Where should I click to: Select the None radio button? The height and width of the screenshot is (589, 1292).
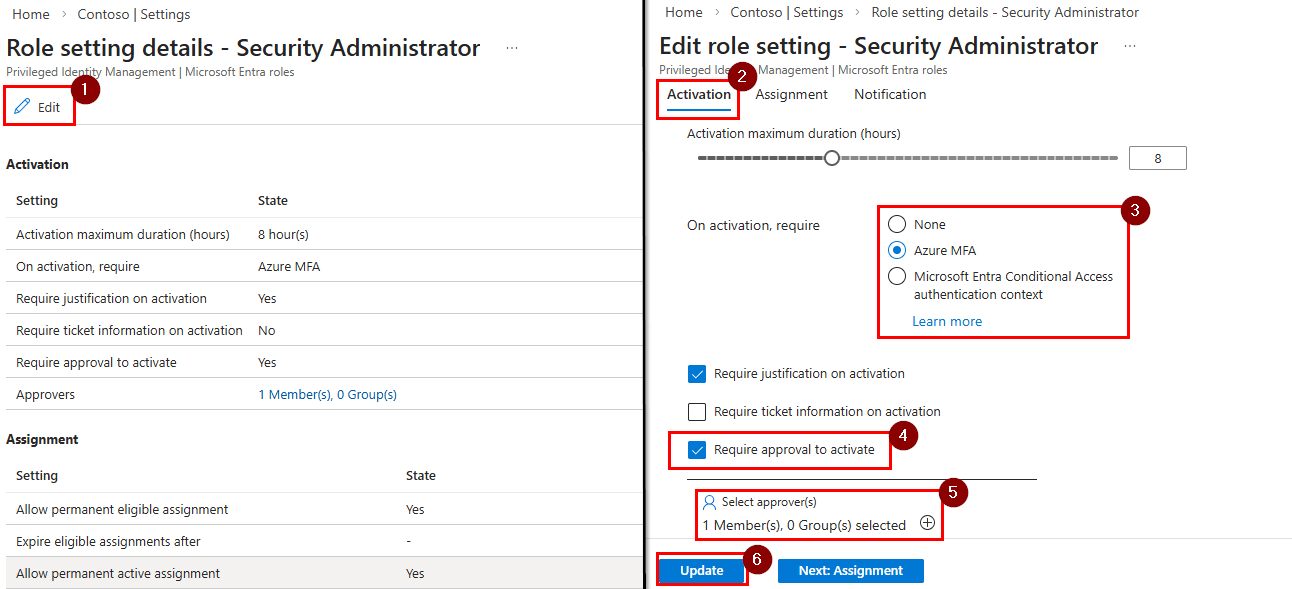[x=896, y=223]
